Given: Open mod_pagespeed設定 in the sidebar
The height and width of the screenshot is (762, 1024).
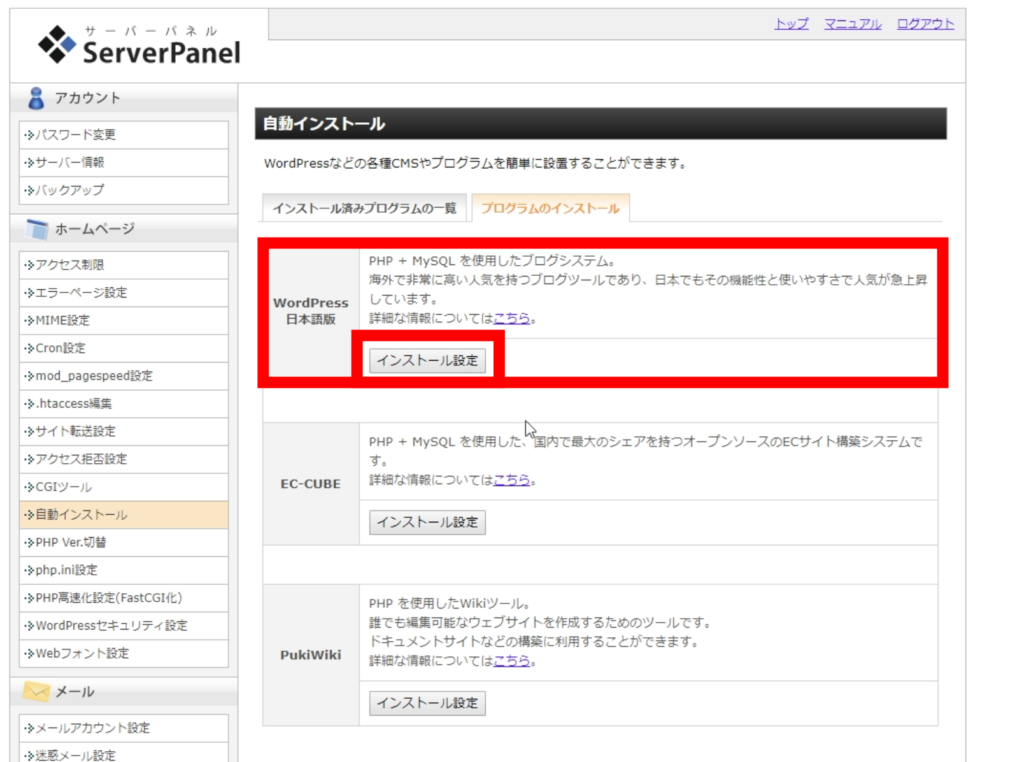Looking at the screenshot, I should click(x=124, y=375).
